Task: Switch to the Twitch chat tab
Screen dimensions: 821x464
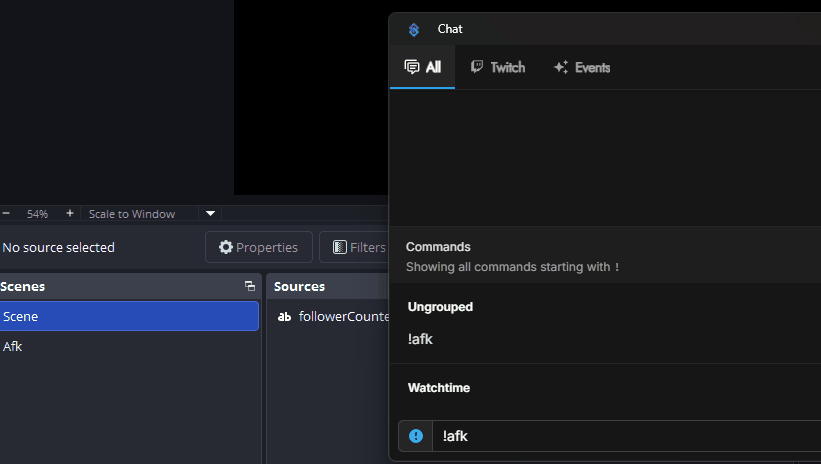Action: coord(498,68)
